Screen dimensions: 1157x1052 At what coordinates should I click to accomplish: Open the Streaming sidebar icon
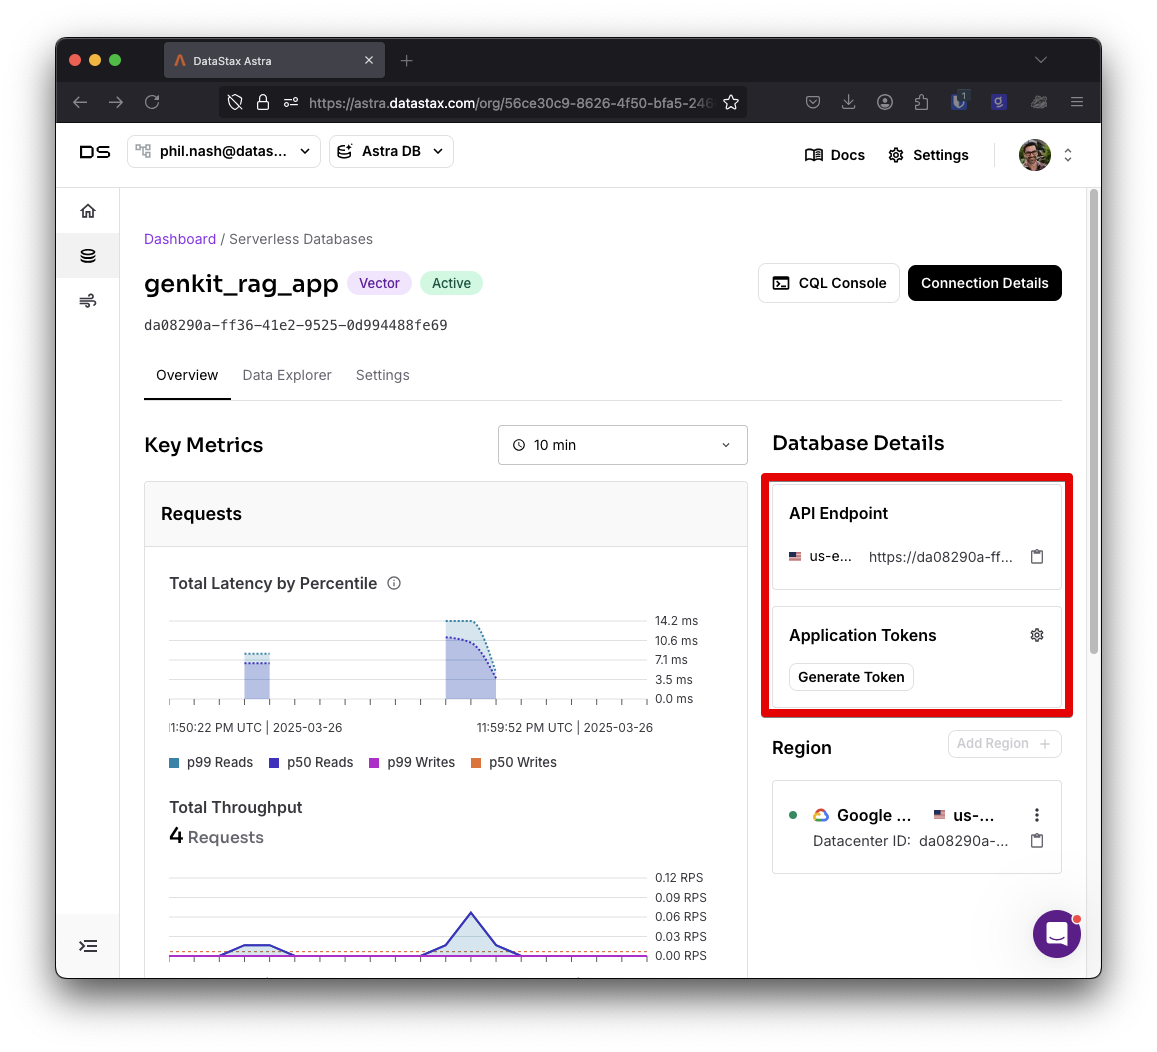88,300
